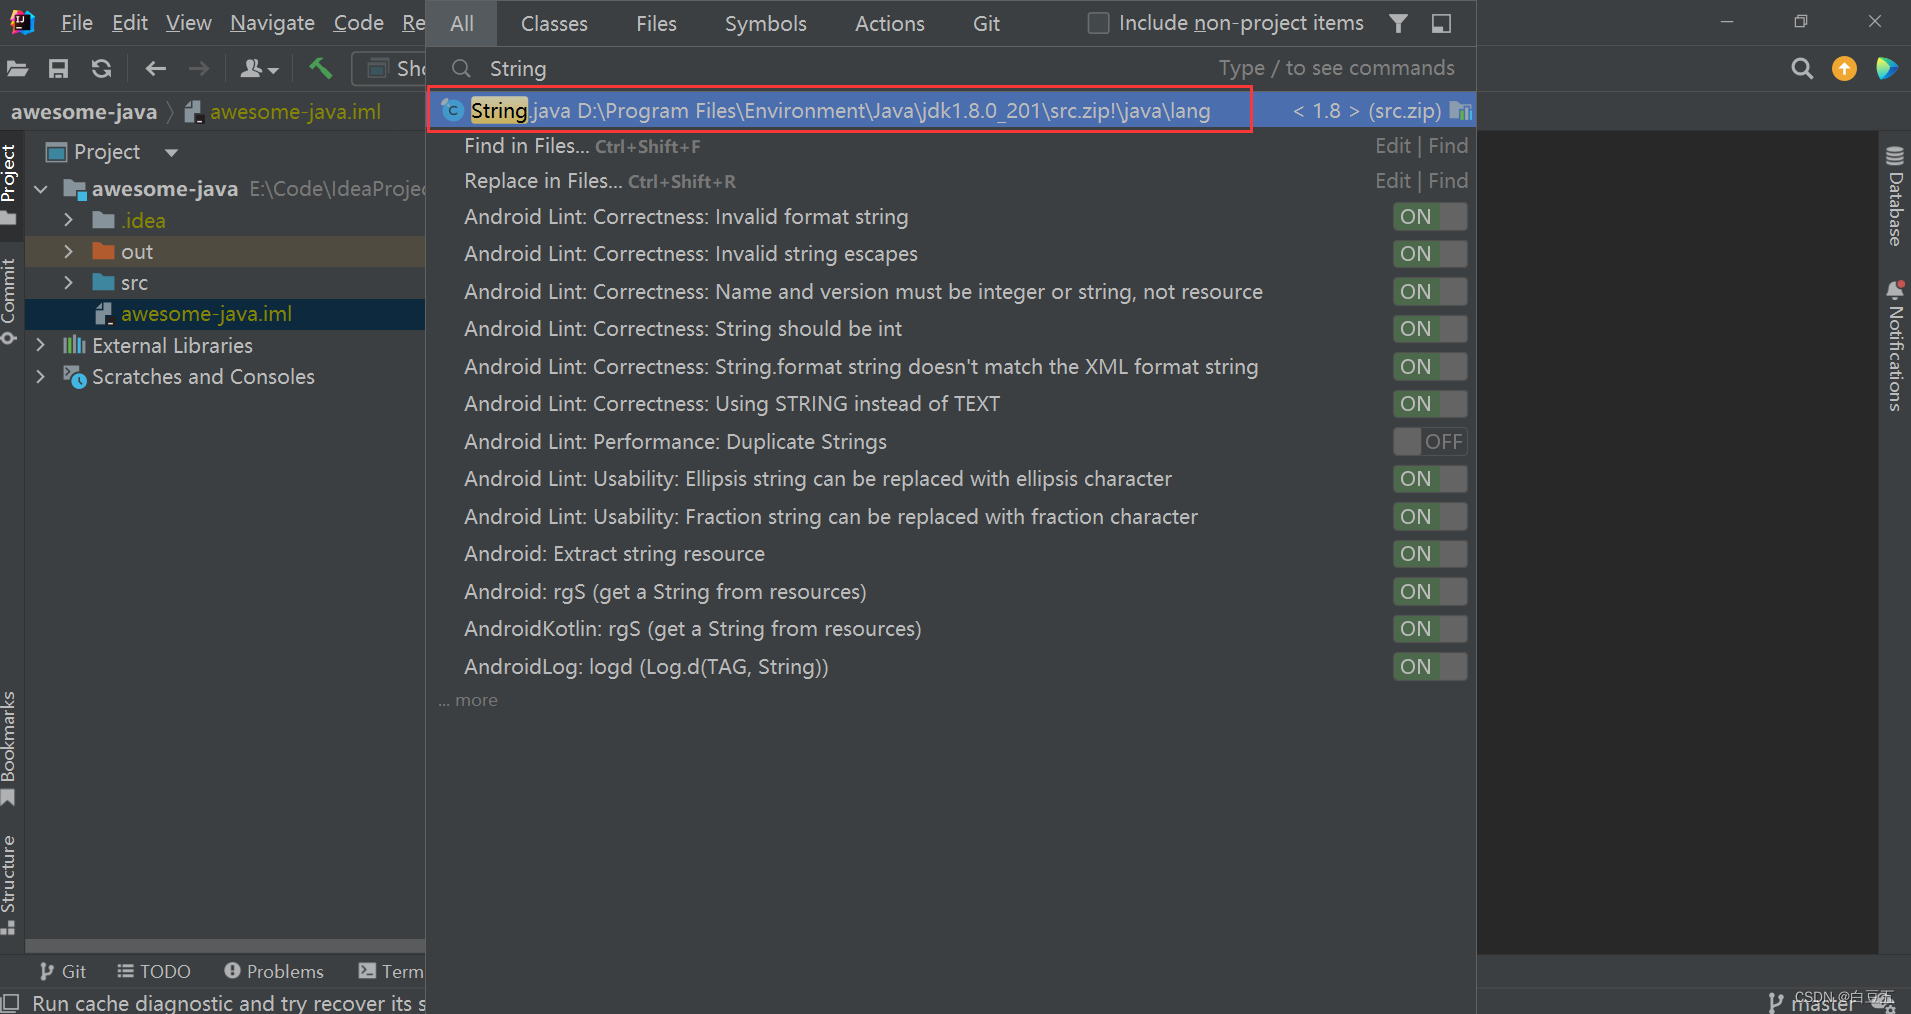The width and height of the screenshot is (1911, 1014).
Task: Switch to the Files search tab
Action: [x=656, y=23]
